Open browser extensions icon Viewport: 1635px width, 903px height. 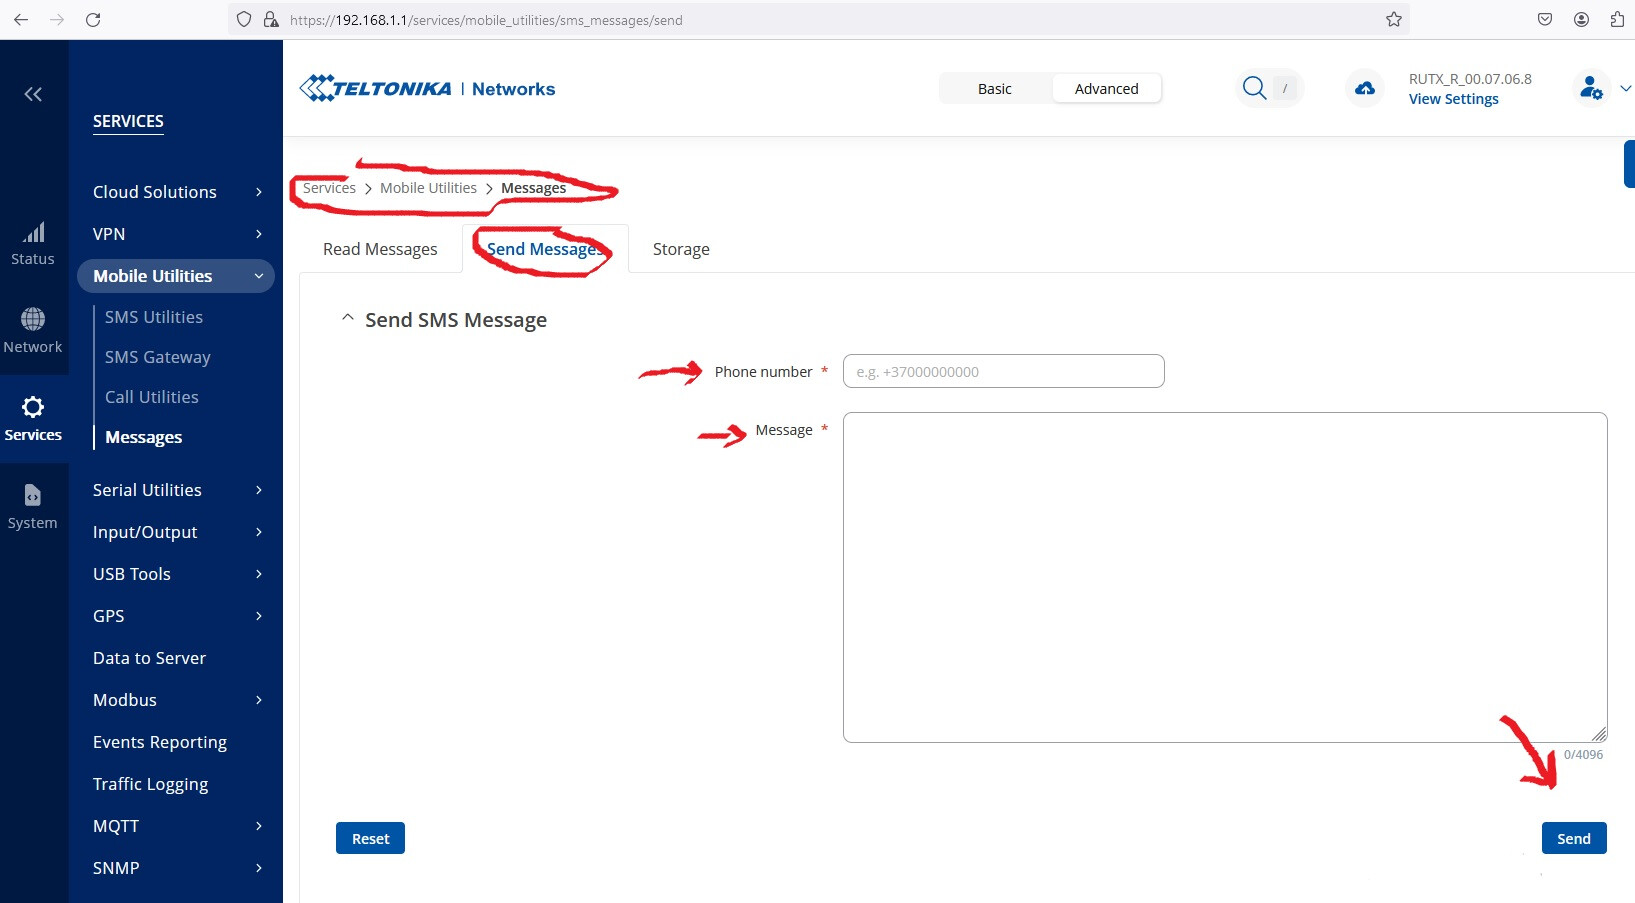1617,19
